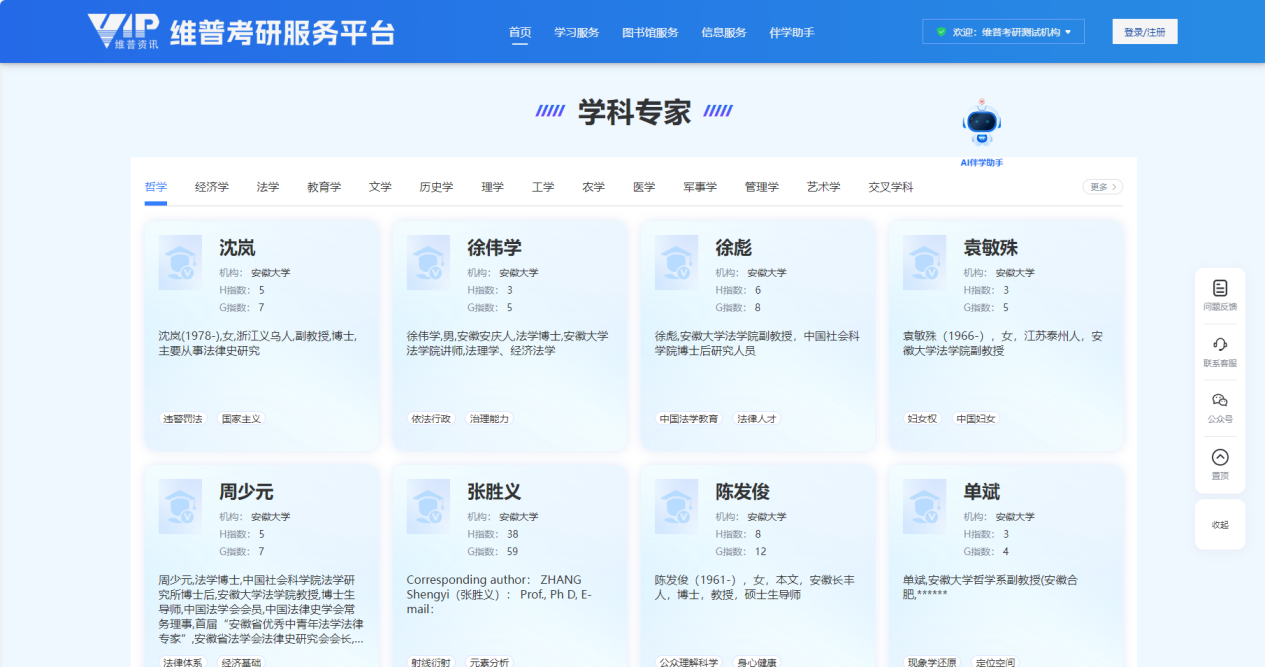1265x667 pixels.
Task: Open the 公众号 WeChat icon
Action: pyautogui.click(x=1219, y=401)
